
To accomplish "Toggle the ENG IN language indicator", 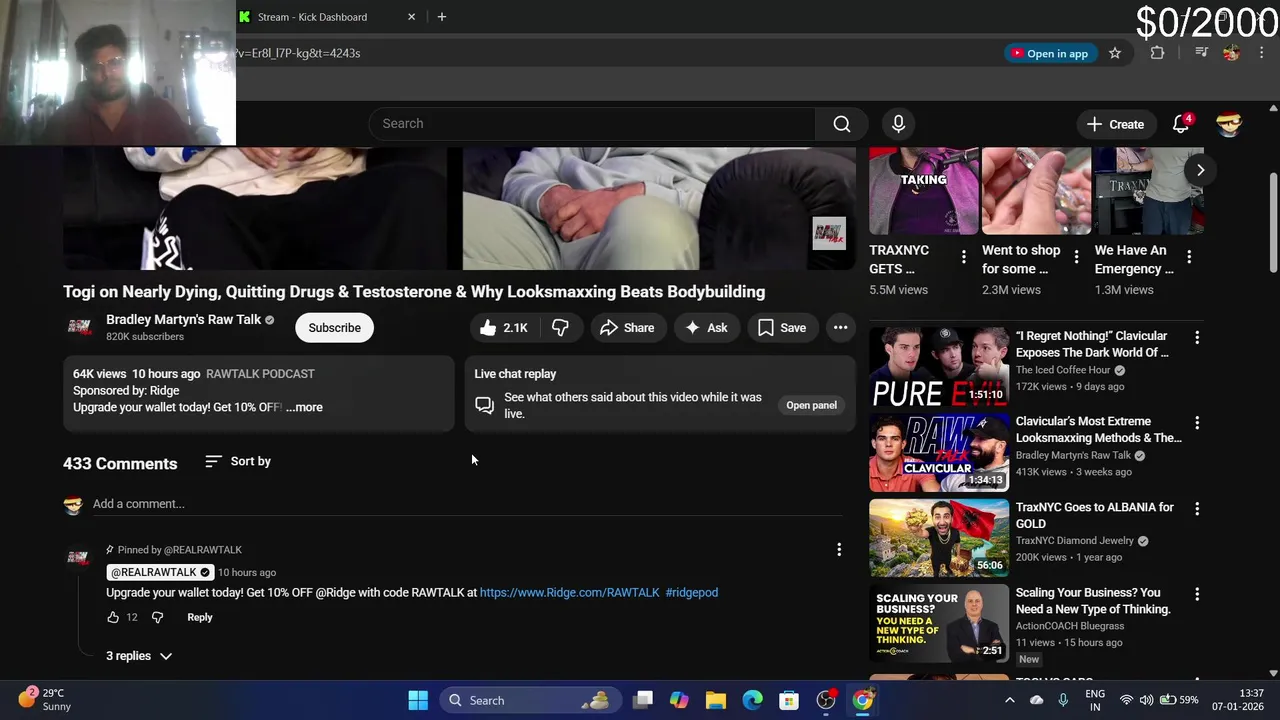I will (1095, 700).
